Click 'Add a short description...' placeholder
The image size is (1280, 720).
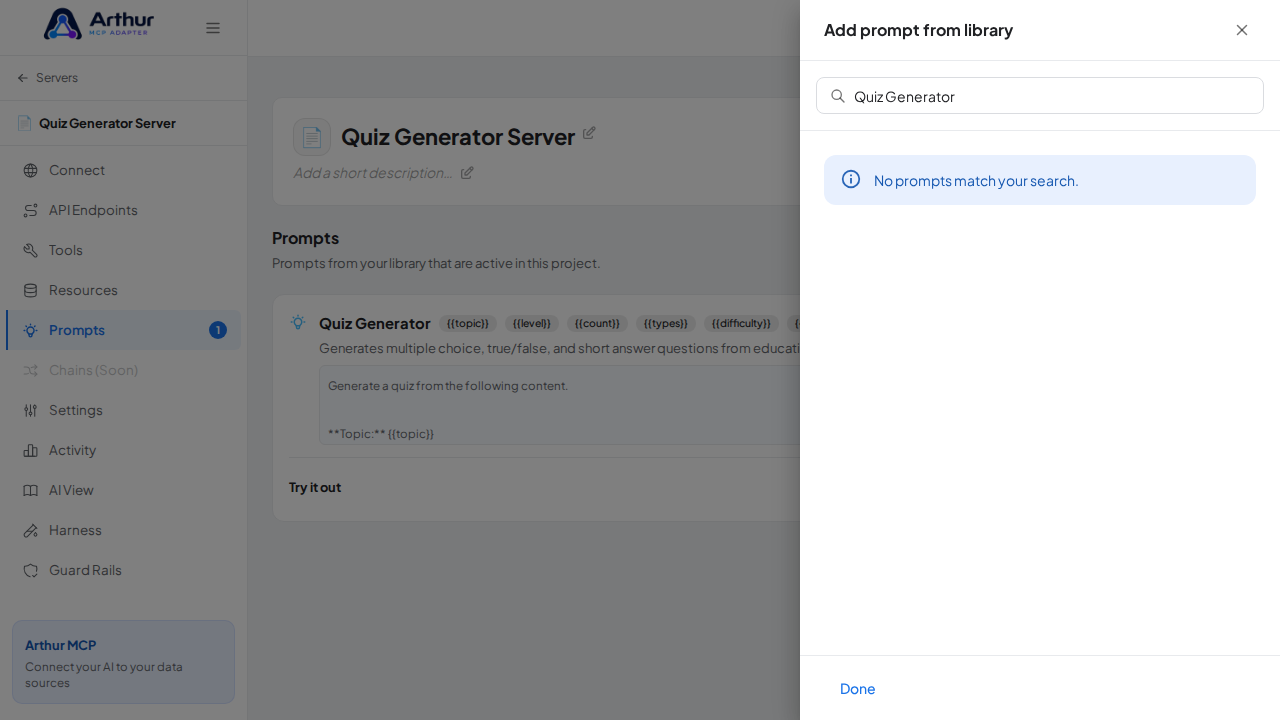(373, 172)
